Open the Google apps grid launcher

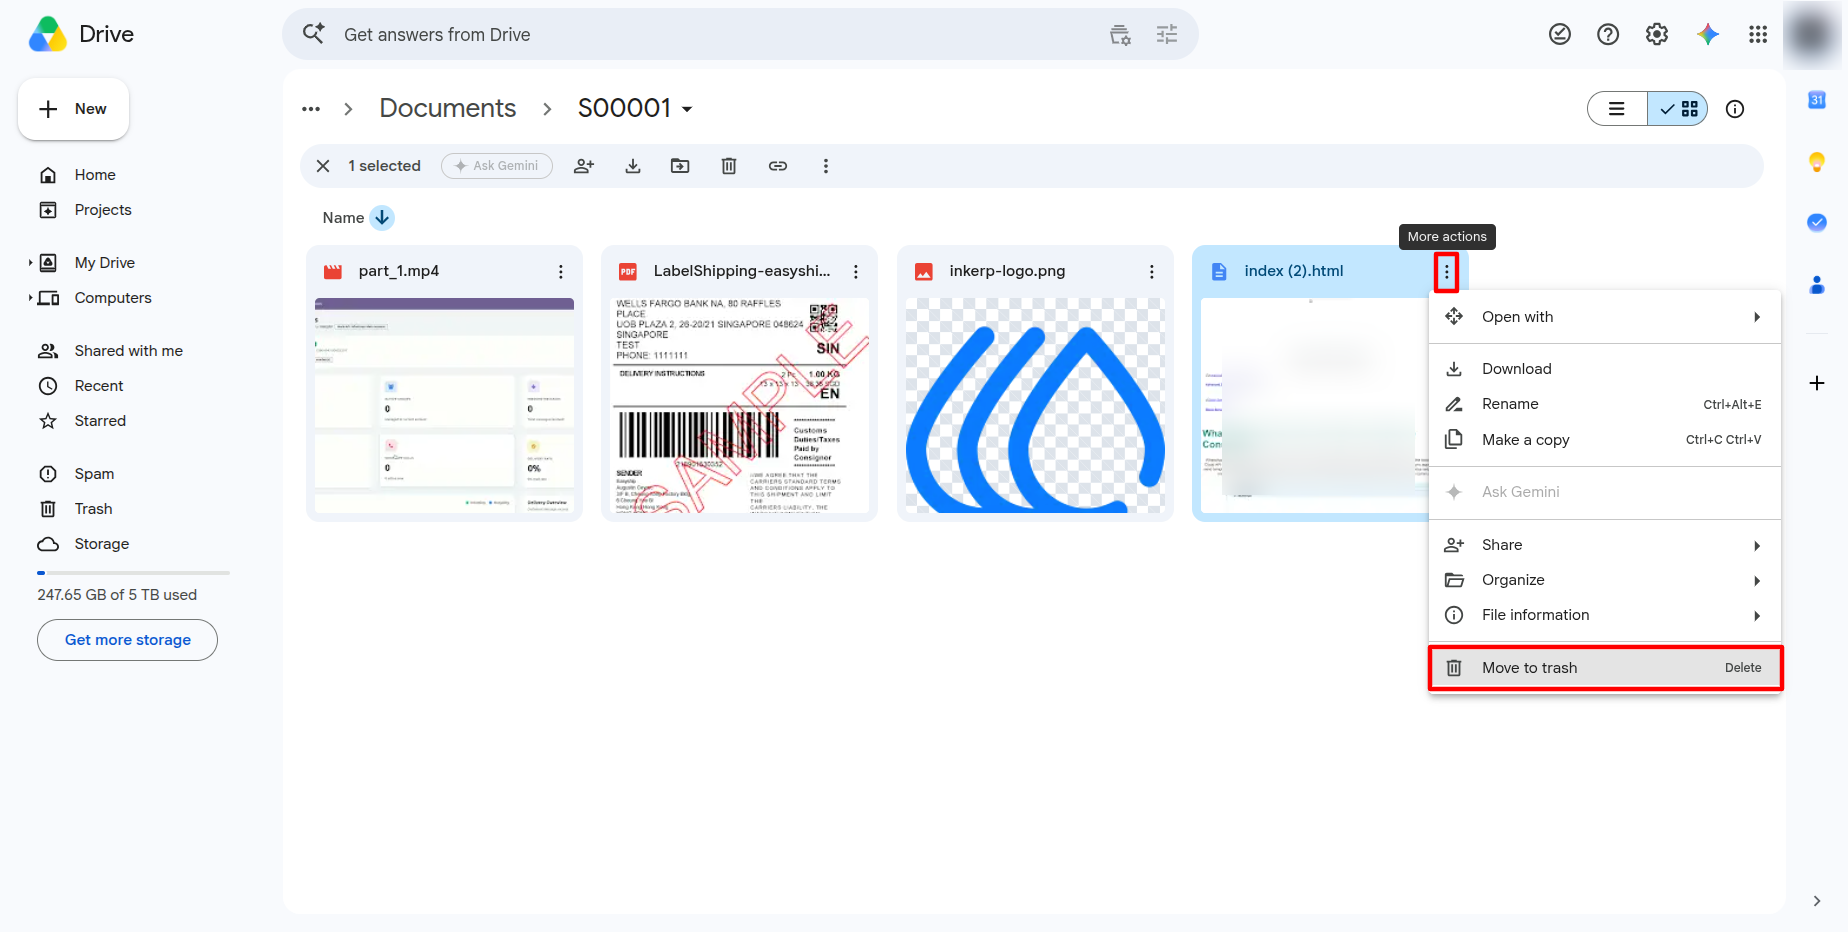1758,34
